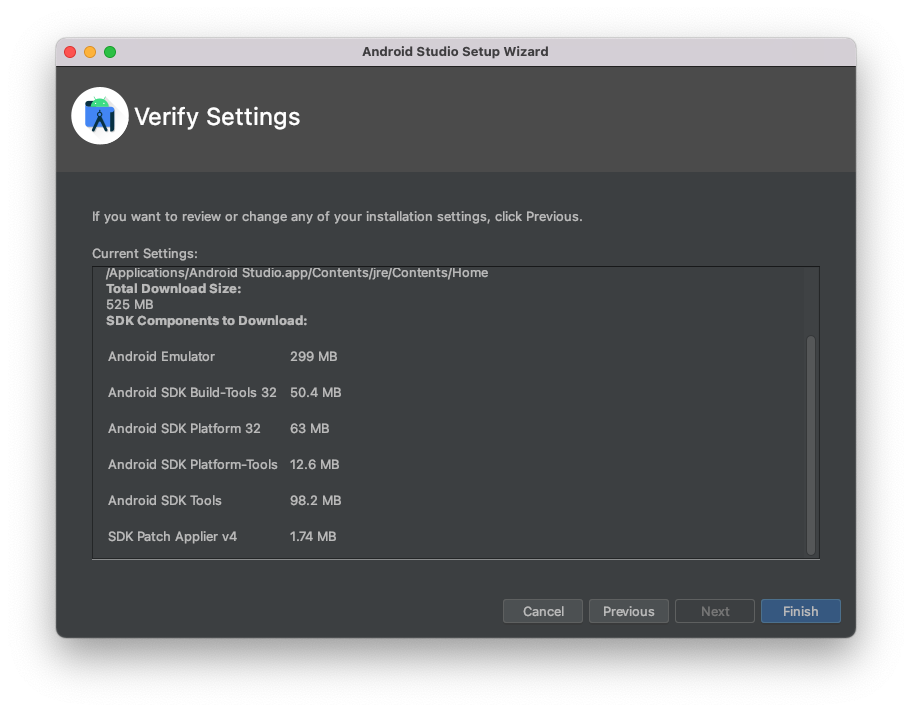Click the JRE path line

297,273
